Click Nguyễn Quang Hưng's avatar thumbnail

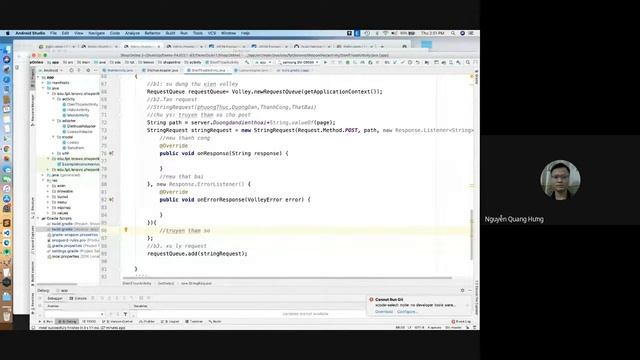pyautogui.click(x=560, y=180)
